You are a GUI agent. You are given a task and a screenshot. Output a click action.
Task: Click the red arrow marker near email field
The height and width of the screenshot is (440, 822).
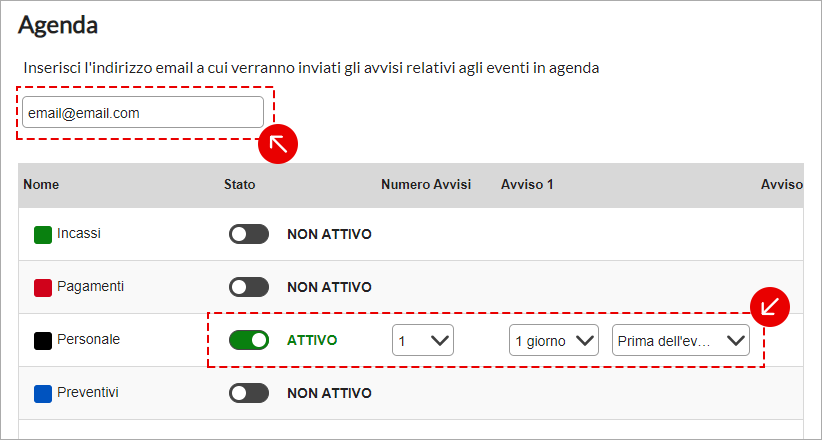278,144
